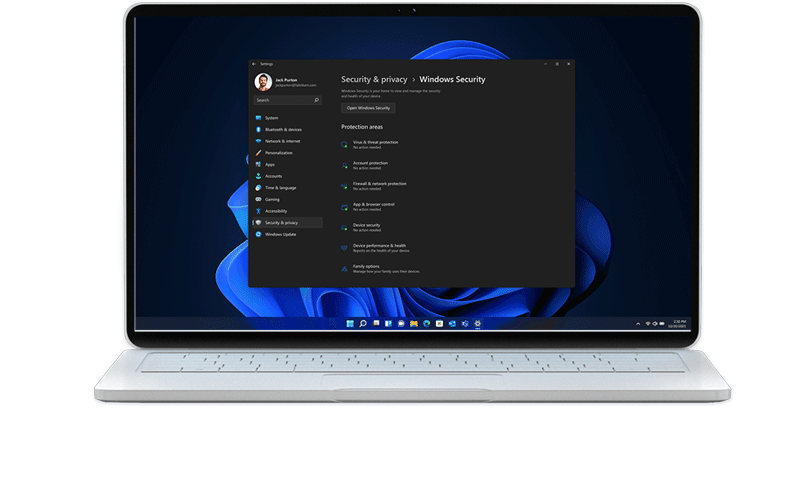Screen dimensions: 800x500
Task: Open Task View from the taskbar
Action: click(376, 323)
